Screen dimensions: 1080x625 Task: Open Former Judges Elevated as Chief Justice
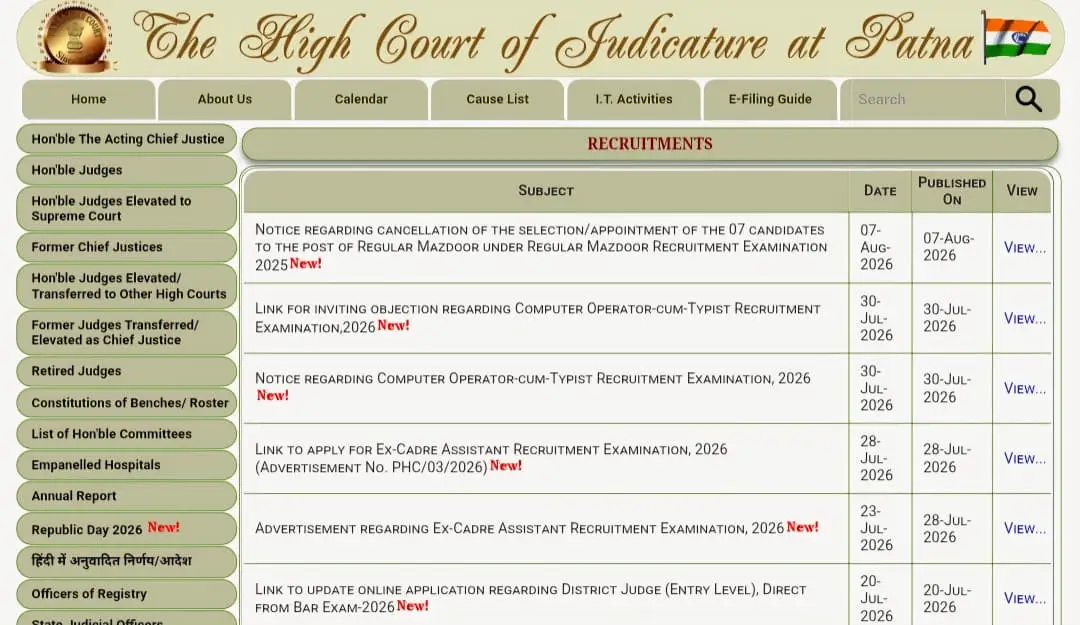pyautogui.click(x=127, y=332)
